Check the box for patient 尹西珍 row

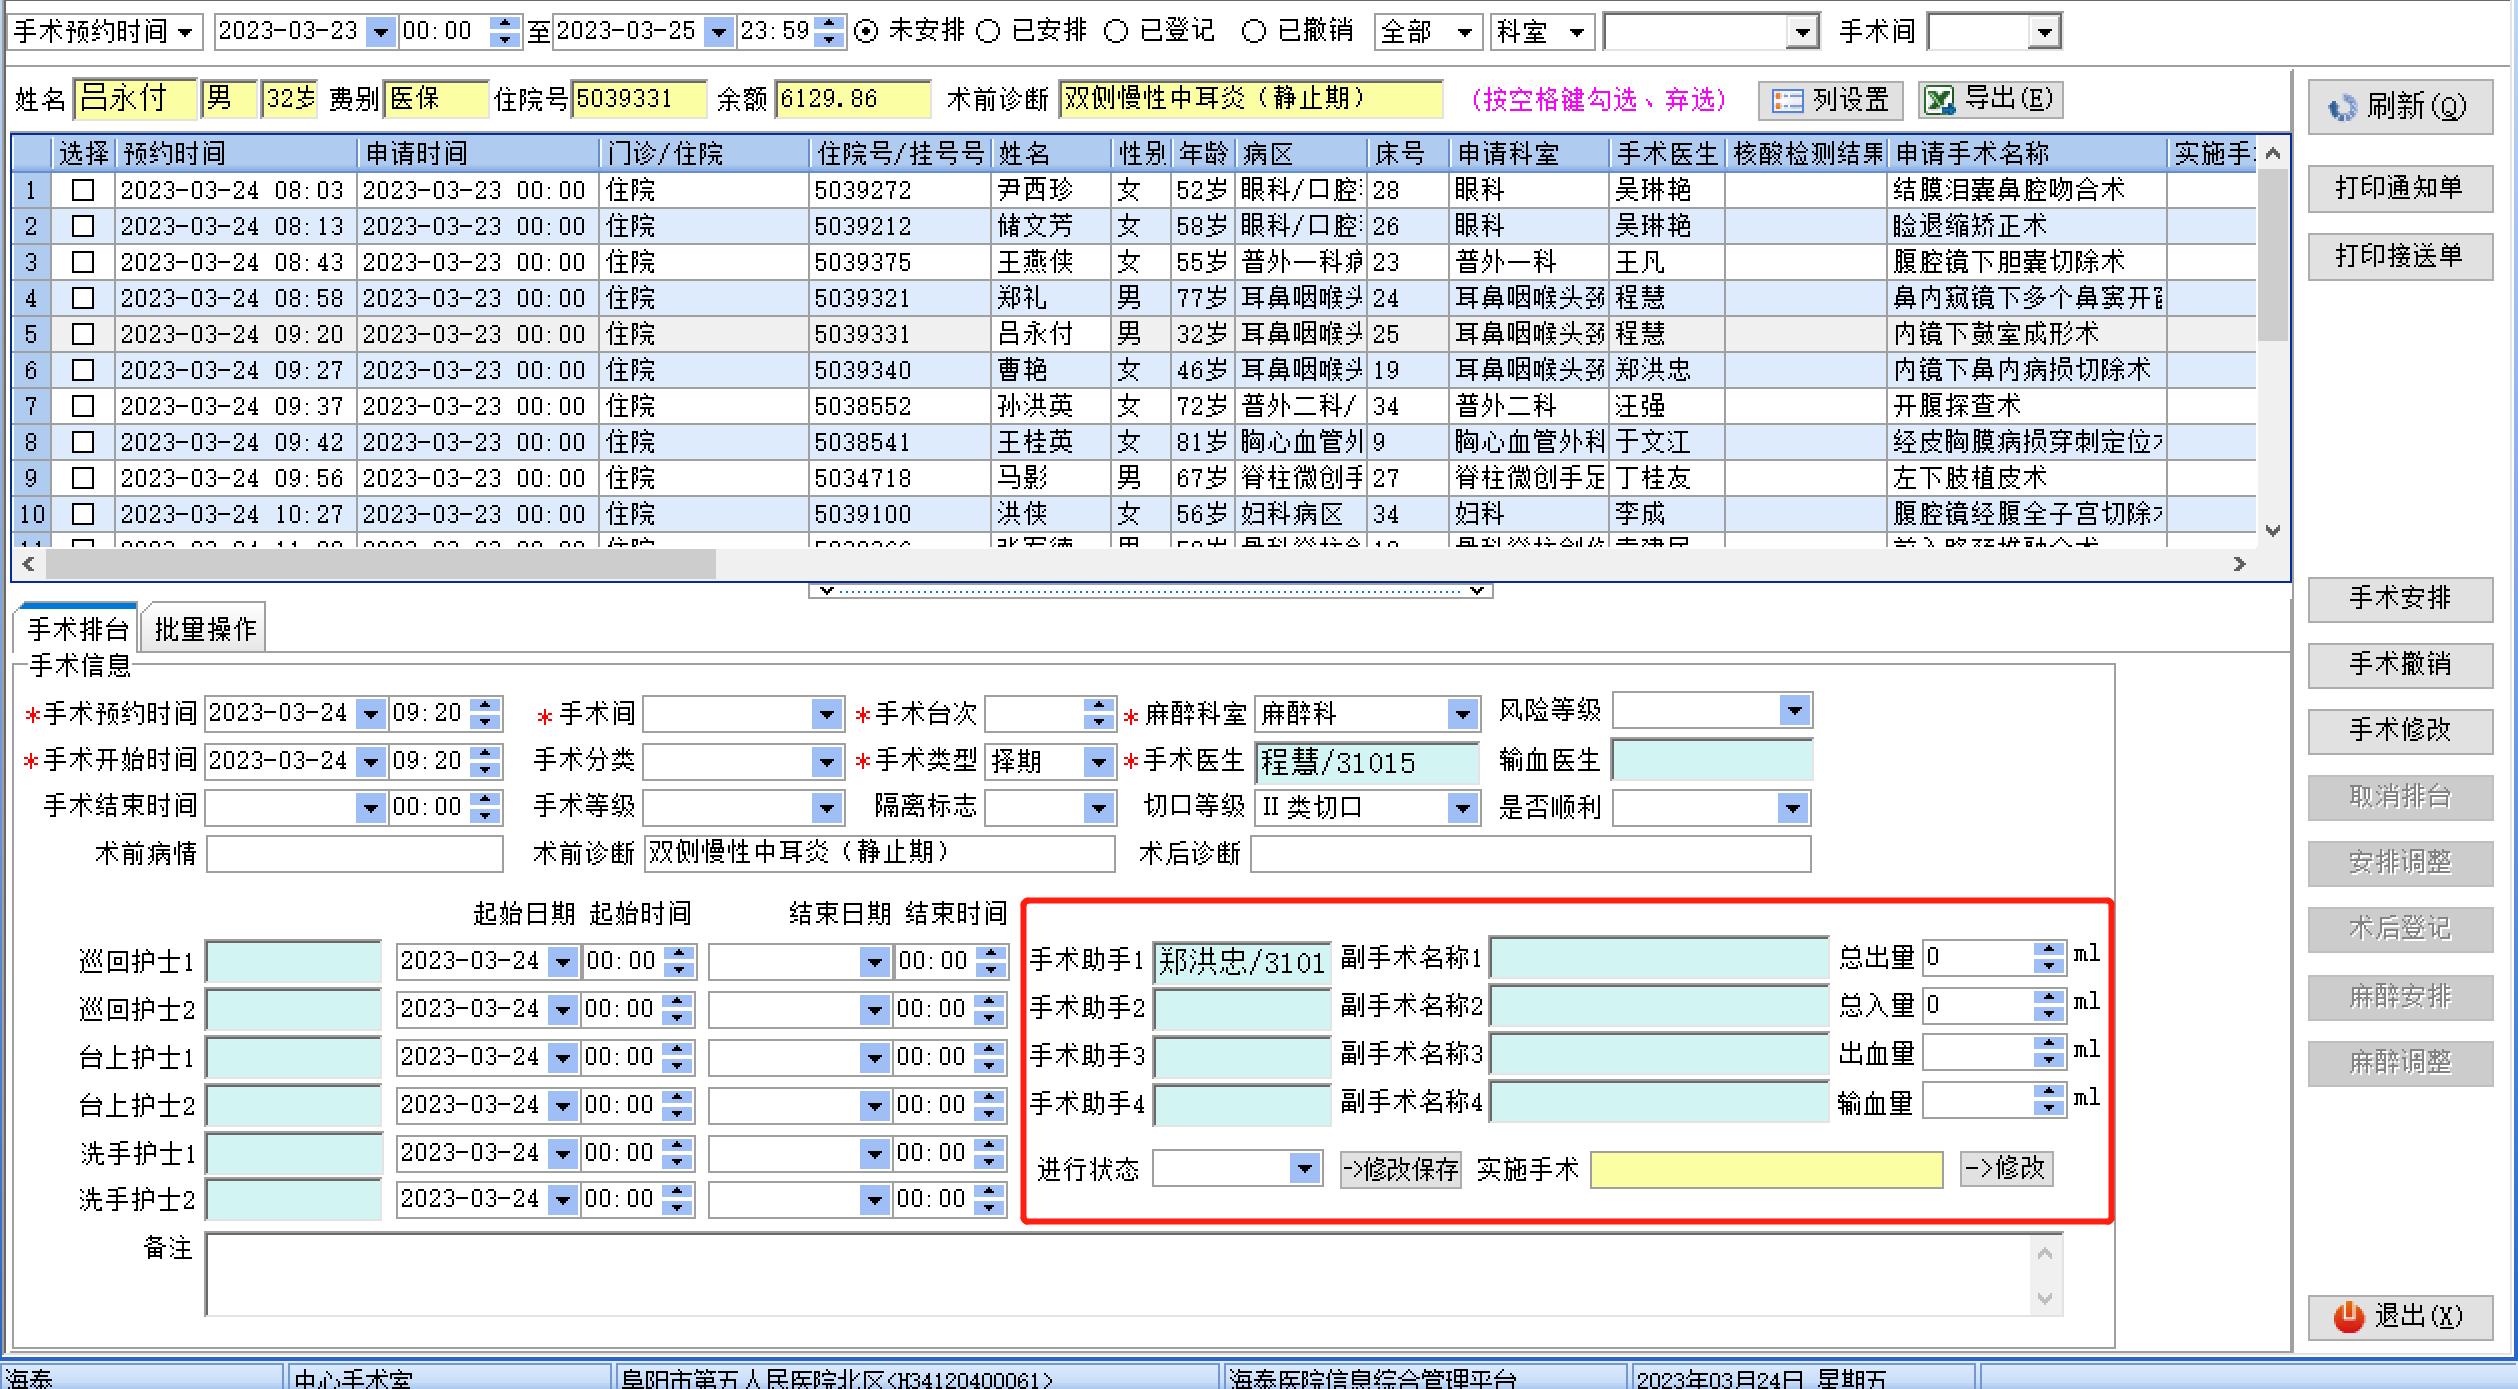[x=83, y=190]
